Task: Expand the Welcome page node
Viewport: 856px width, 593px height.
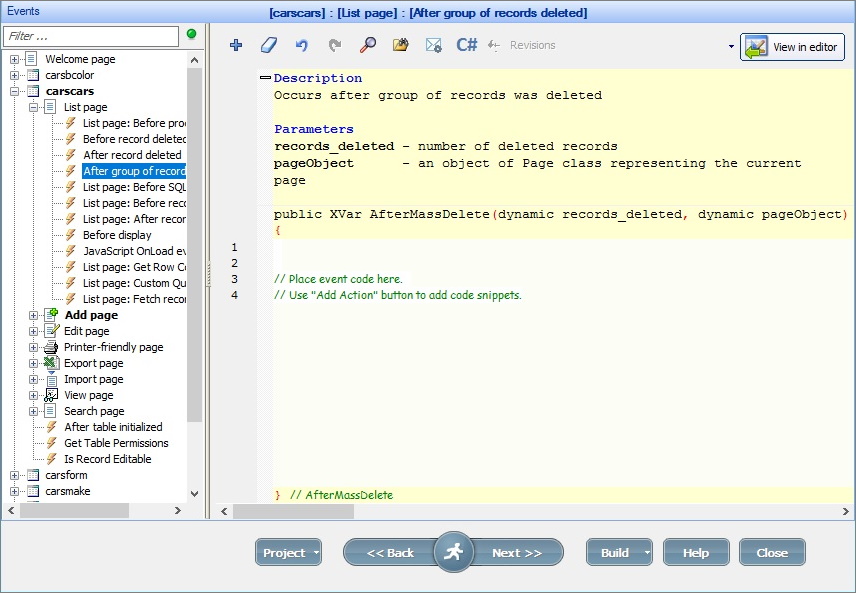Action: (15, 59)
